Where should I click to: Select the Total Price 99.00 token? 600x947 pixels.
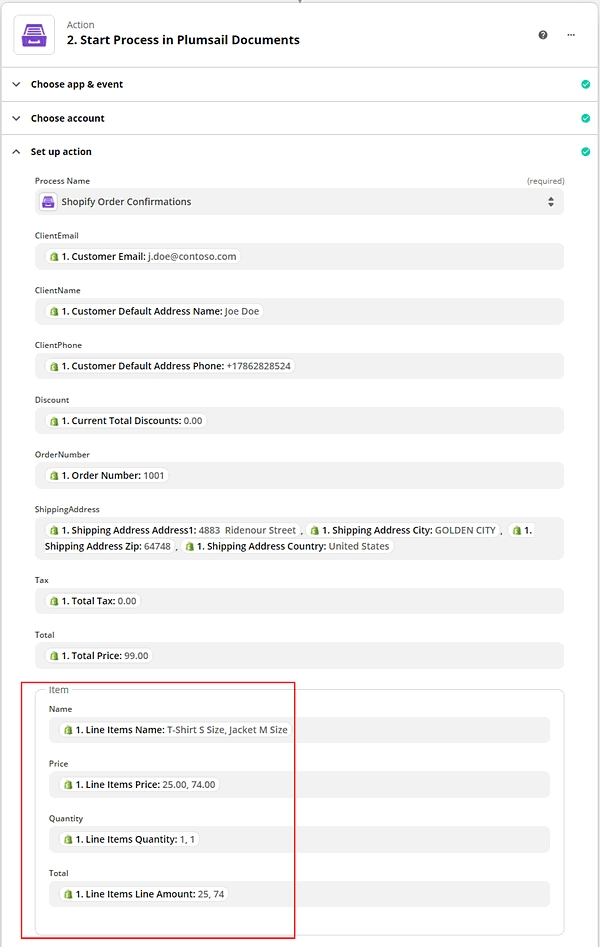tap(99, 656)
